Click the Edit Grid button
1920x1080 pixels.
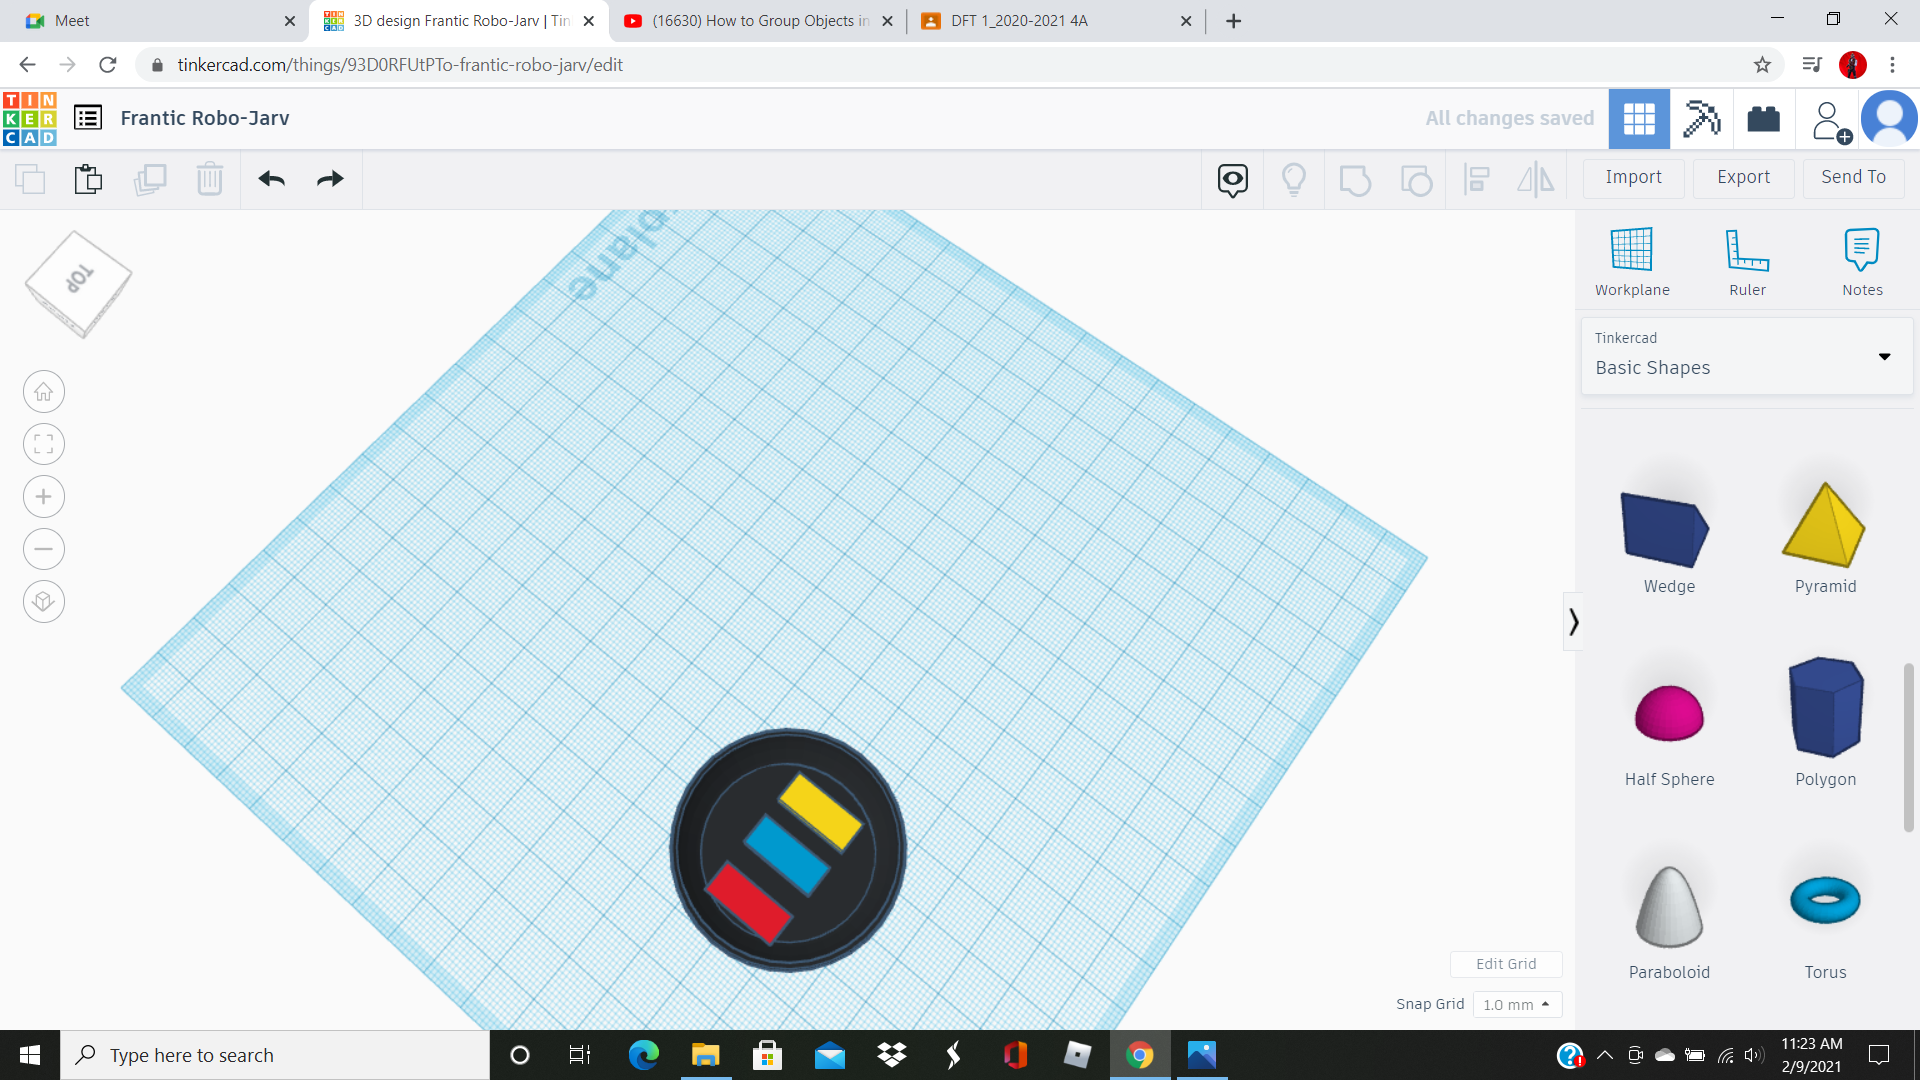[1506, 963]
